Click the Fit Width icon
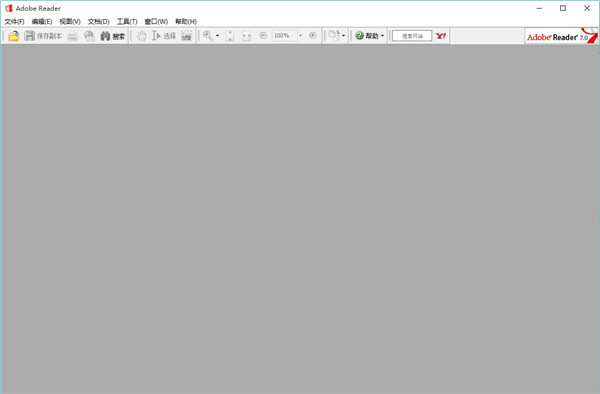This screenshot has height=394, width=600. (x=246, y=36)
